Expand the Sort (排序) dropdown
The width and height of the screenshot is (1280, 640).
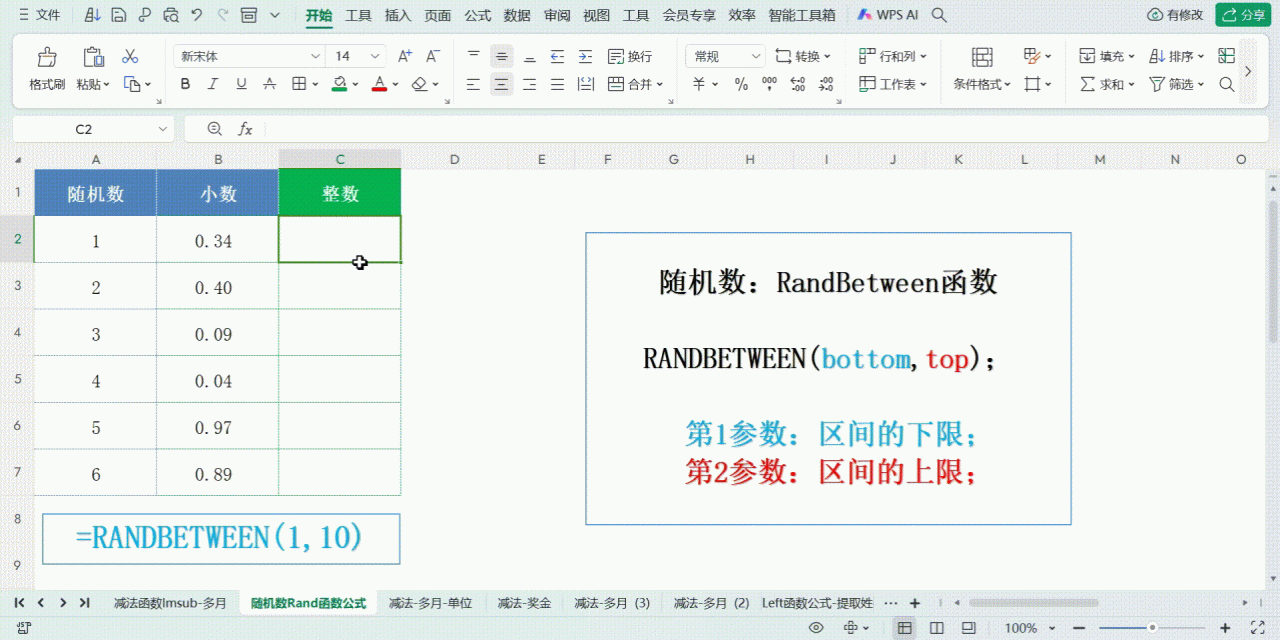pyautogui.click(x=1200, y=57)
